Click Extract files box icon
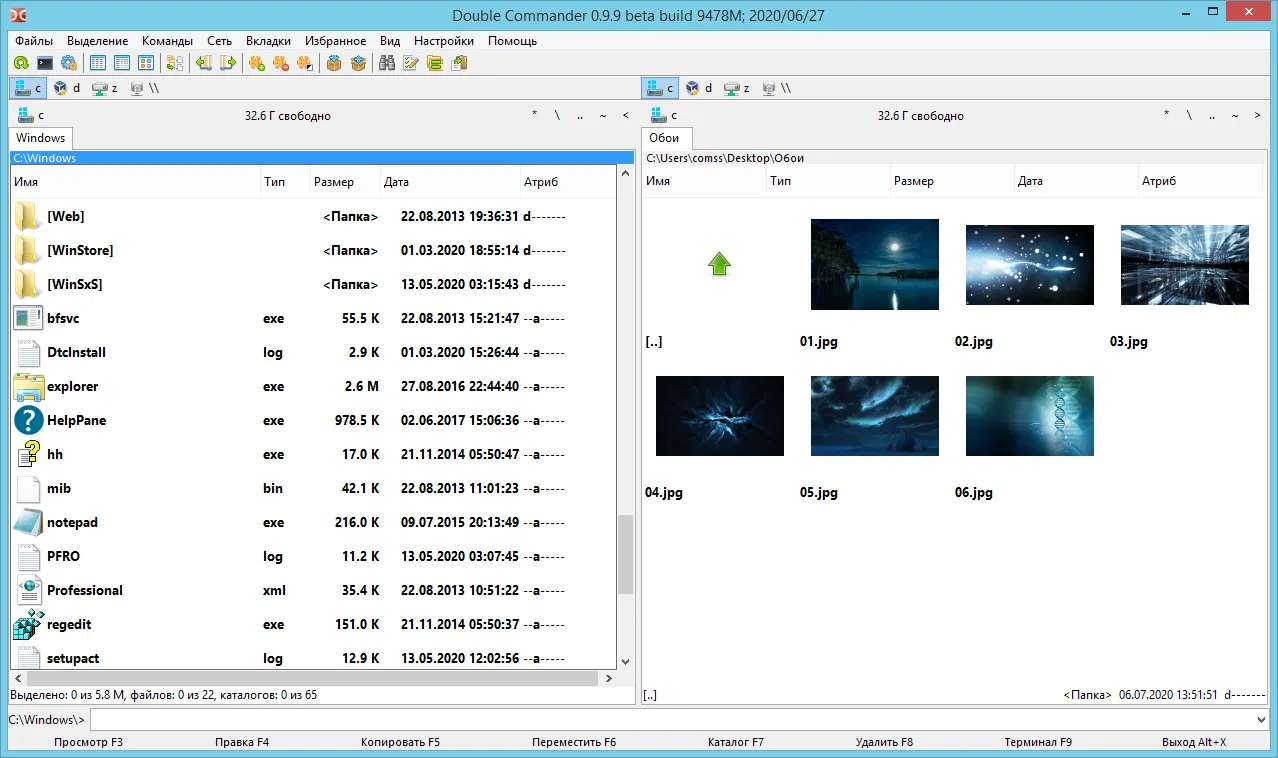Viewport: 1278px width, 758px height. pyautogui.click(x=359, y=63)
